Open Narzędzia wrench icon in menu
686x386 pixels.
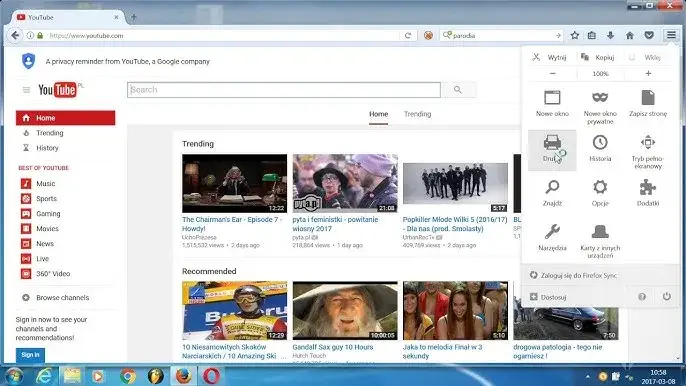[552, 238]
